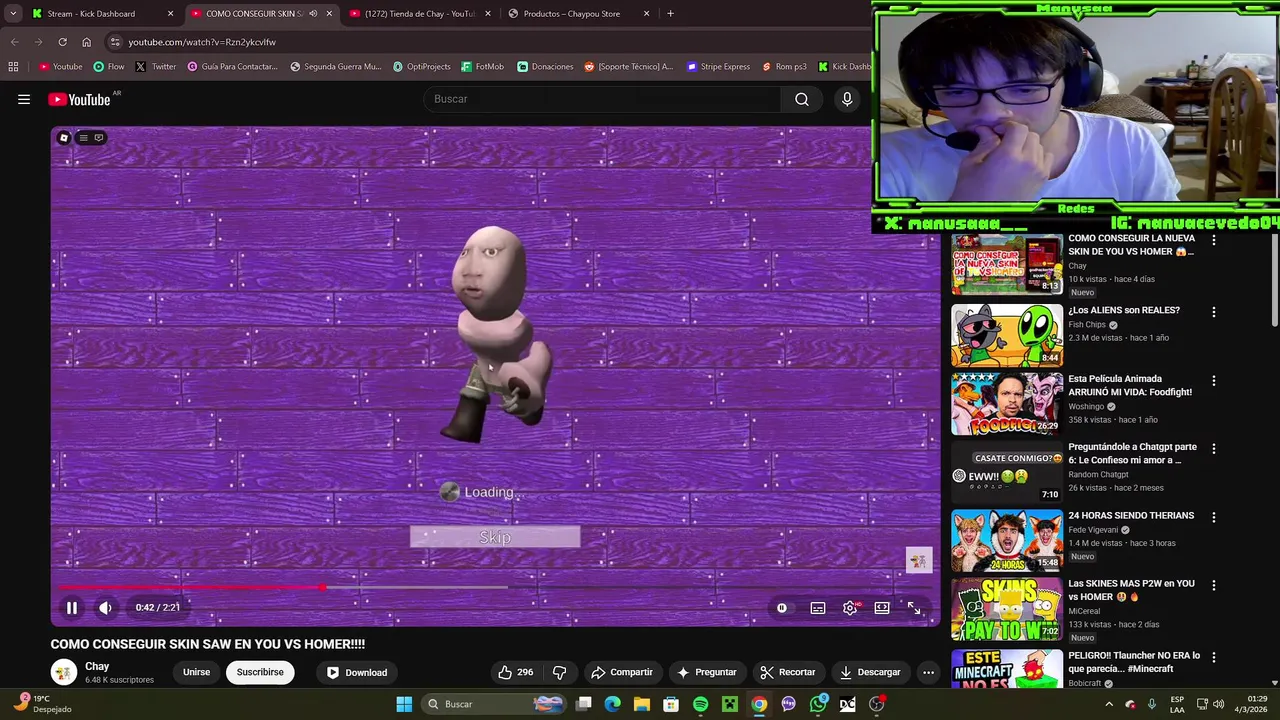
Task: Open the player settings gear
Action: [x=850, y=607]
